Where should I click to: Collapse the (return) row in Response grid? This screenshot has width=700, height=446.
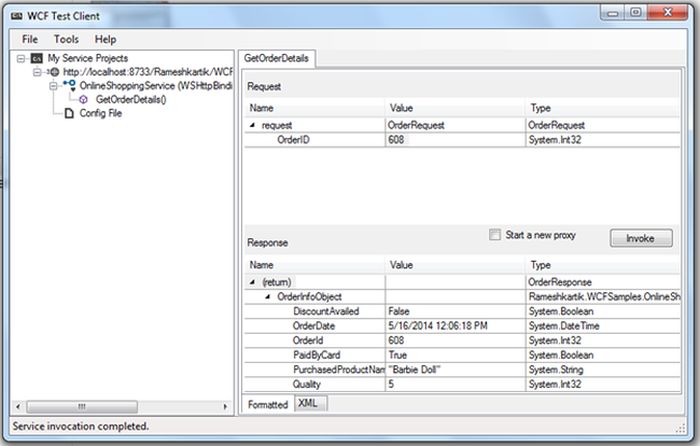click(x=252, y=282)
